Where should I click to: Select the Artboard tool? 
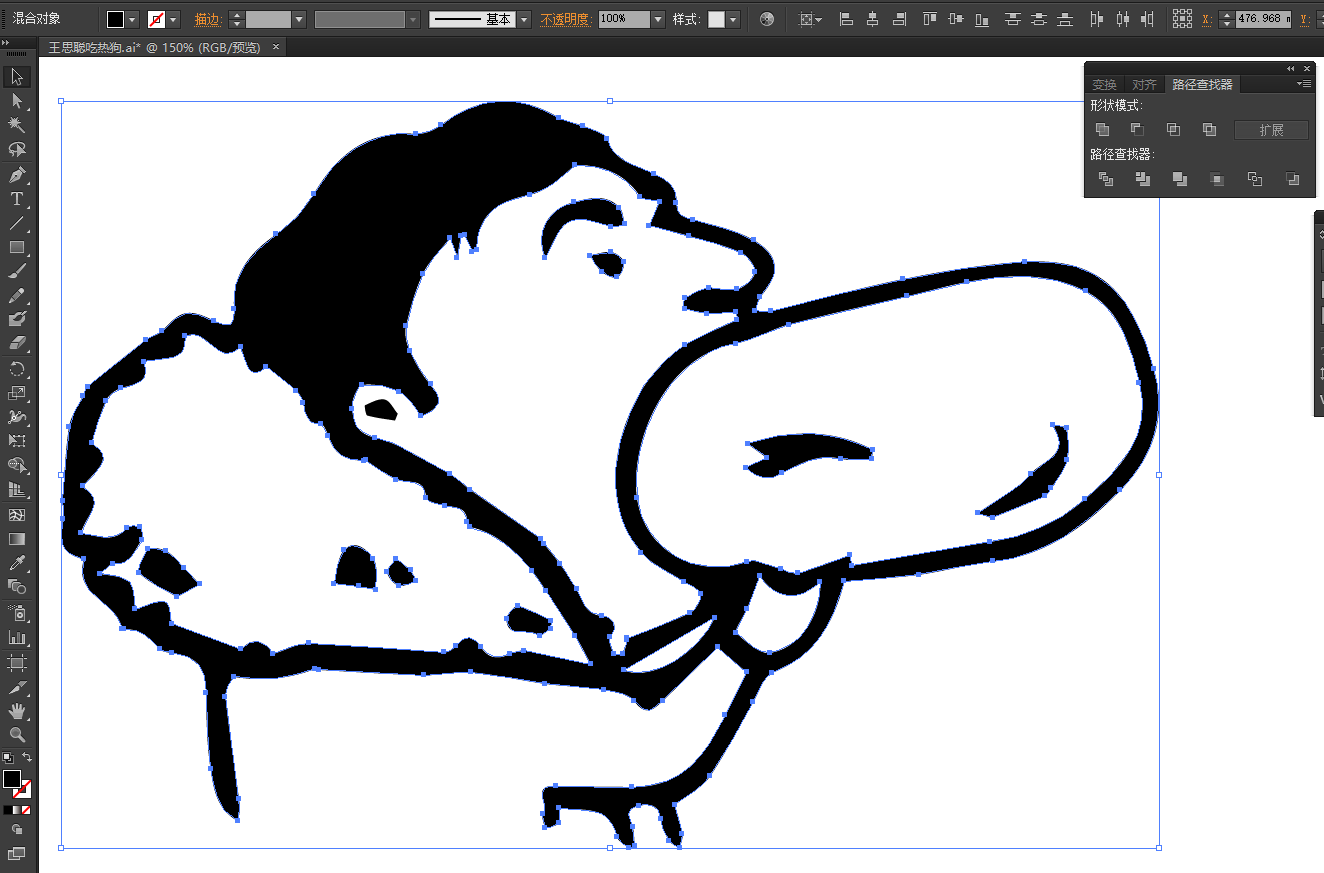pos(17,662)
